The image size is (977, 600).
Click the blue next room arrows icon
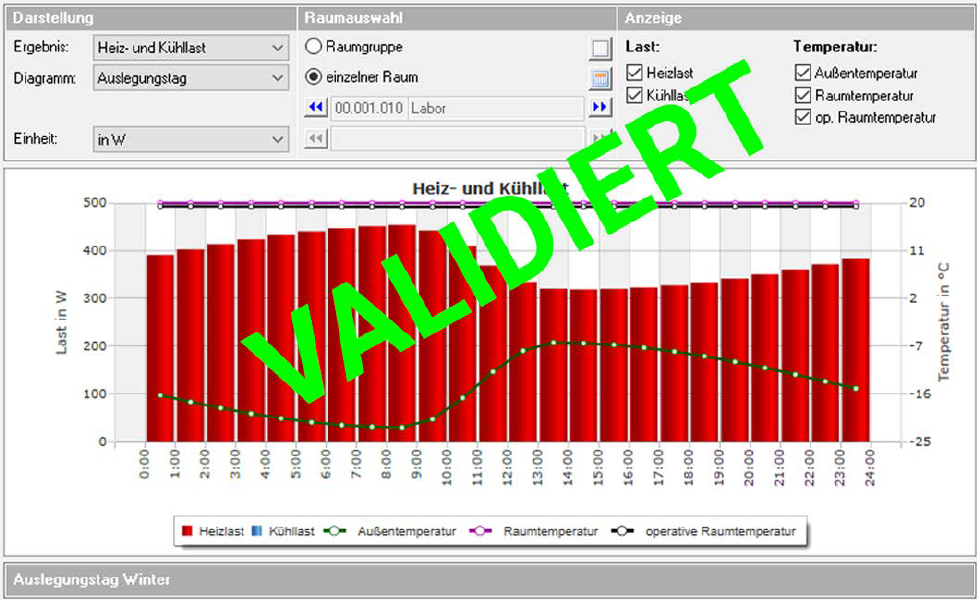coord(600,107)
